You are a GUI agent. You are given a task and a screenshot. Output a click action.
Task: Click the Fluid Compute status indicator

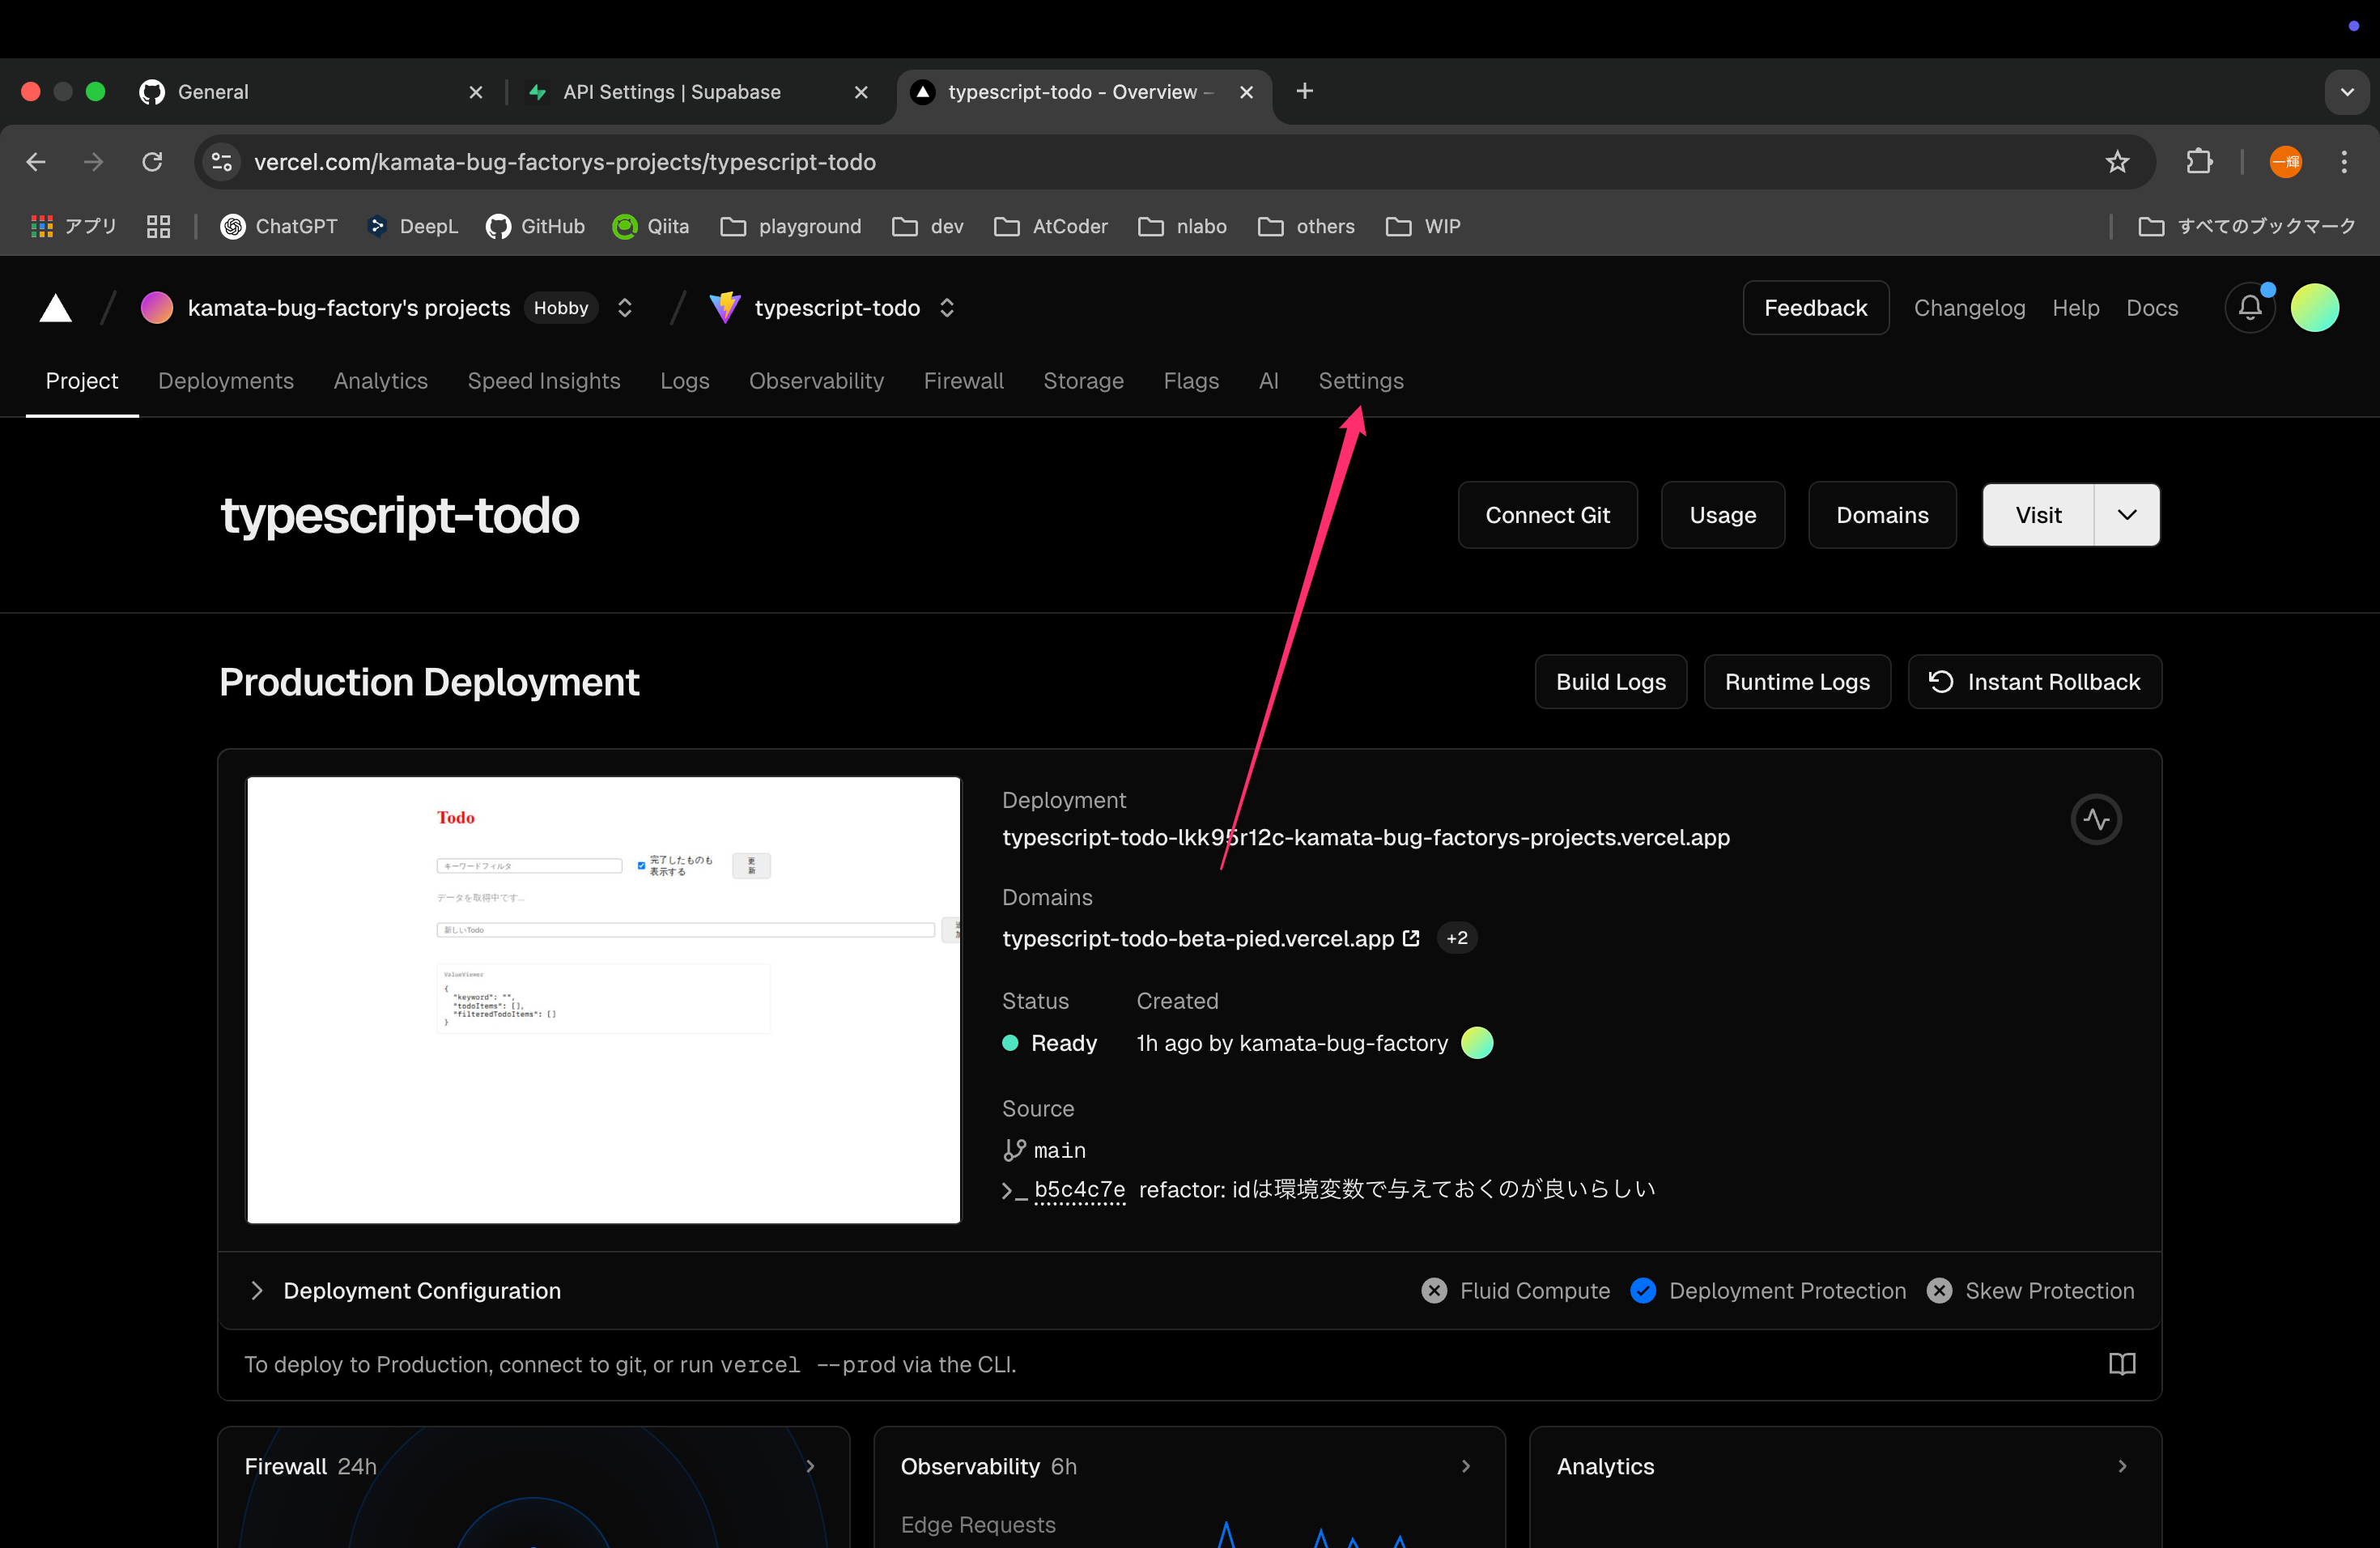[1433, 1291]
